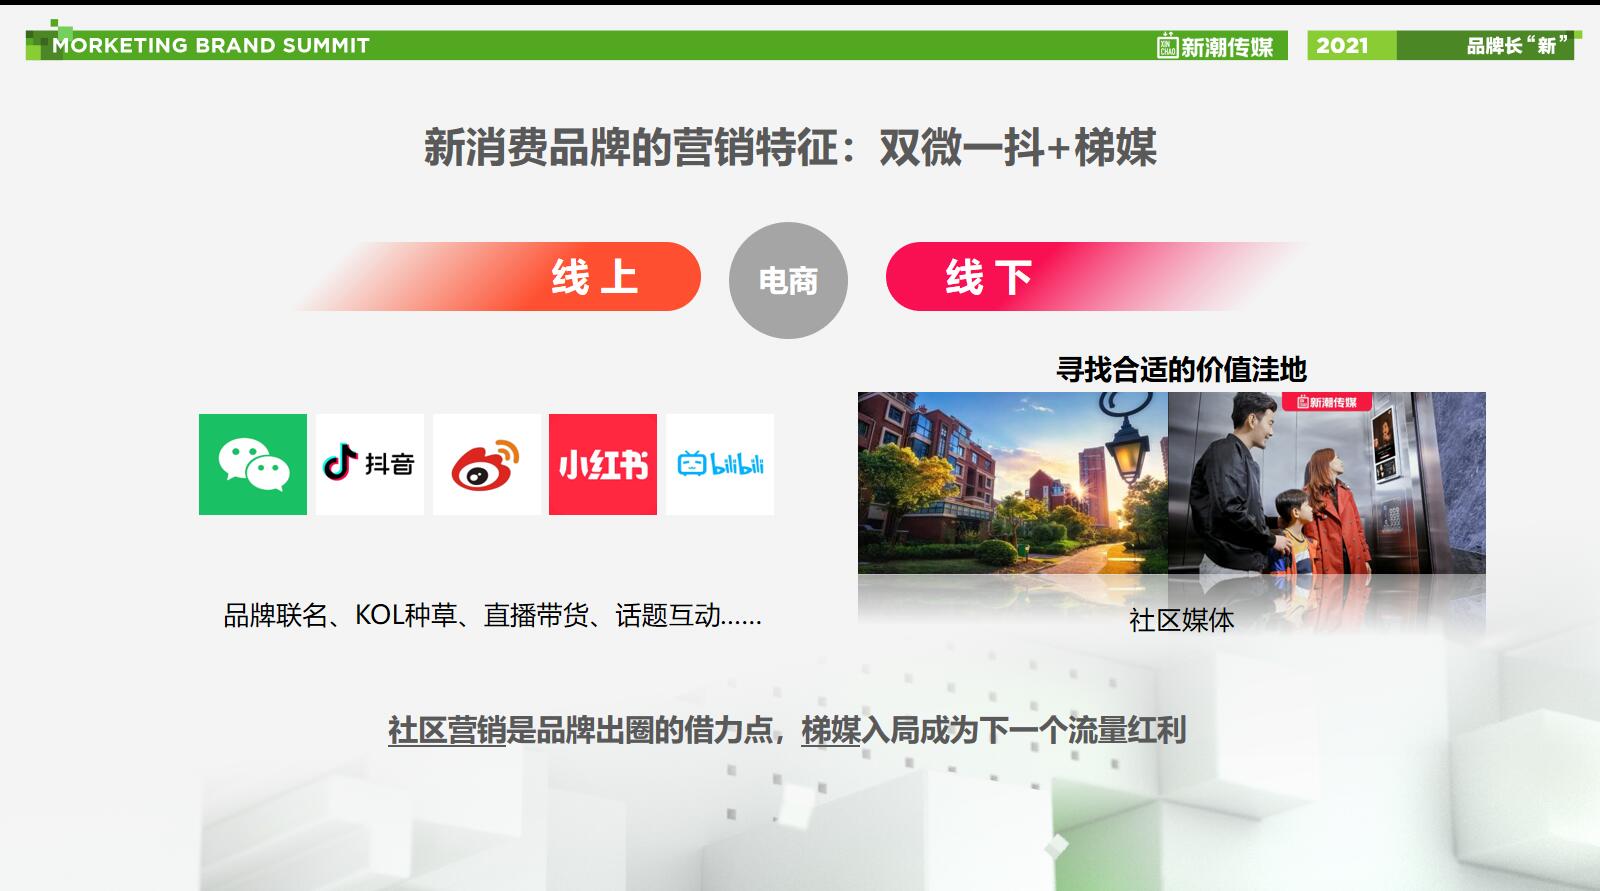Click the 2021 label in header
The width and height of the screenshot is (1600, 891).
[1342, 45]
